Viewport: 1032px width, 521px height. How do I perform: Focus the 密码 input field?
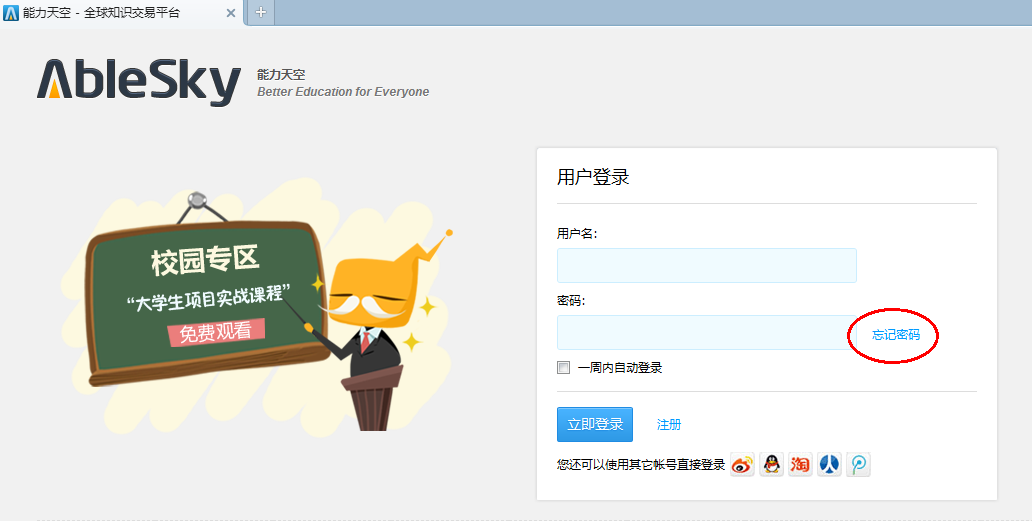[x=700, y=332]
